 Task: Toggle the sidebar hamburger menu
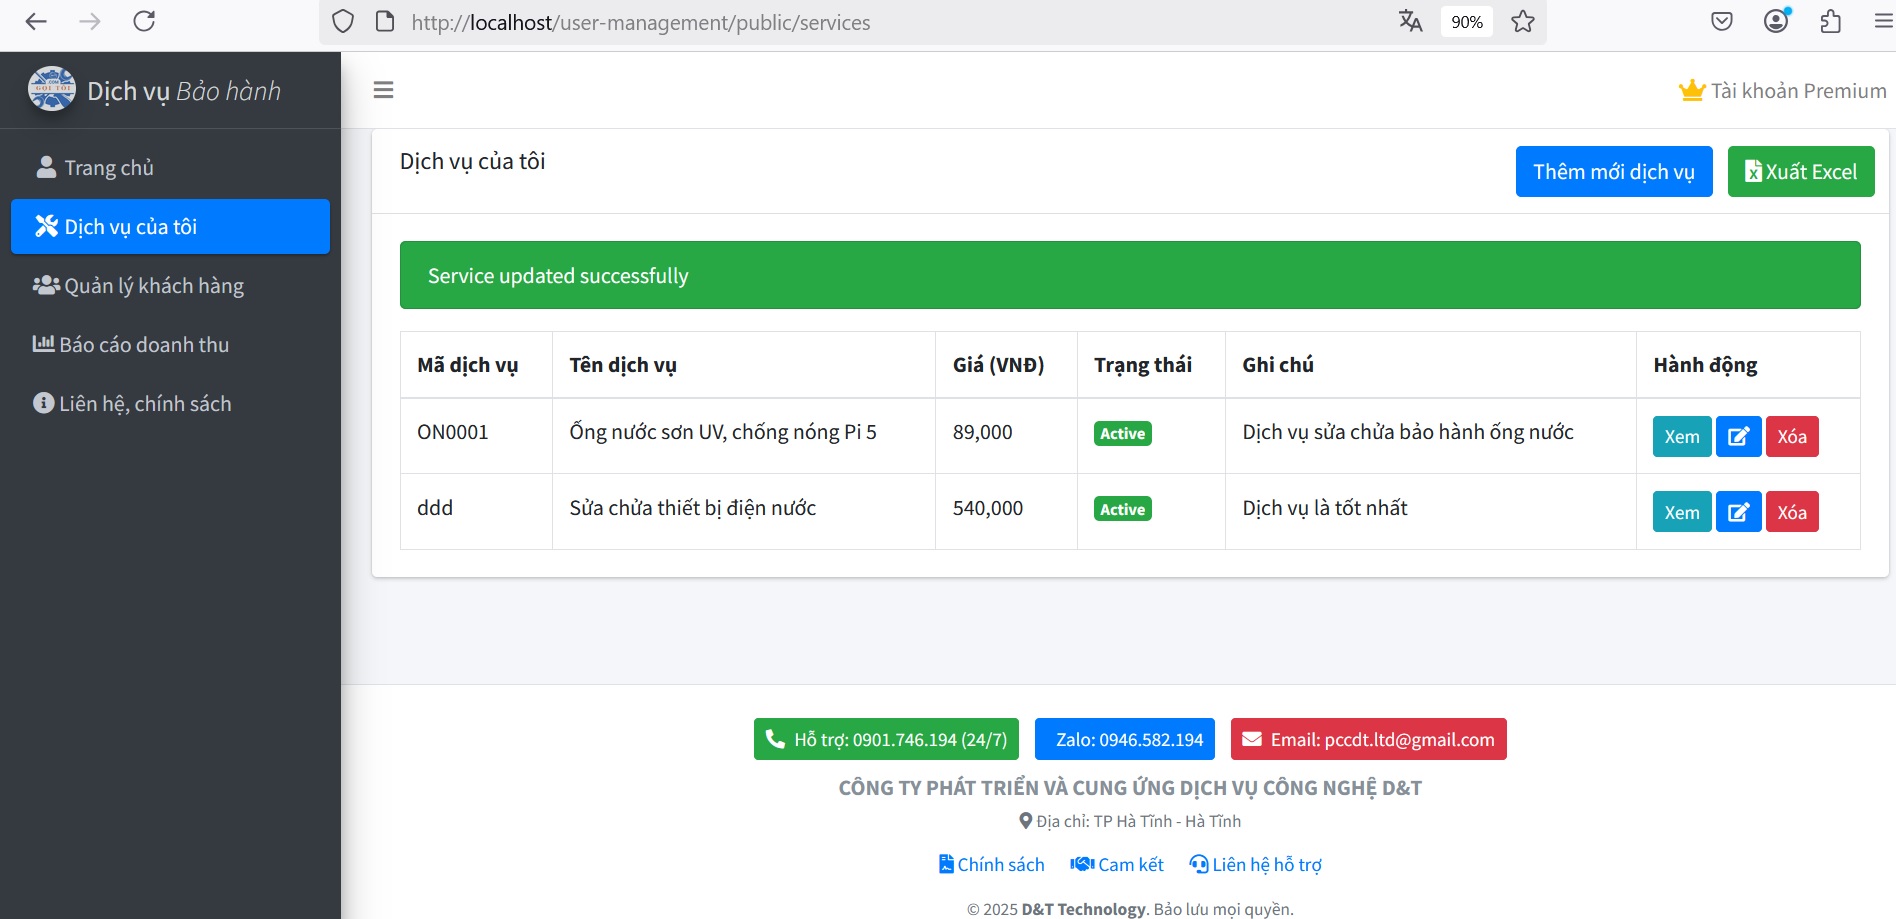coord(383,90)
